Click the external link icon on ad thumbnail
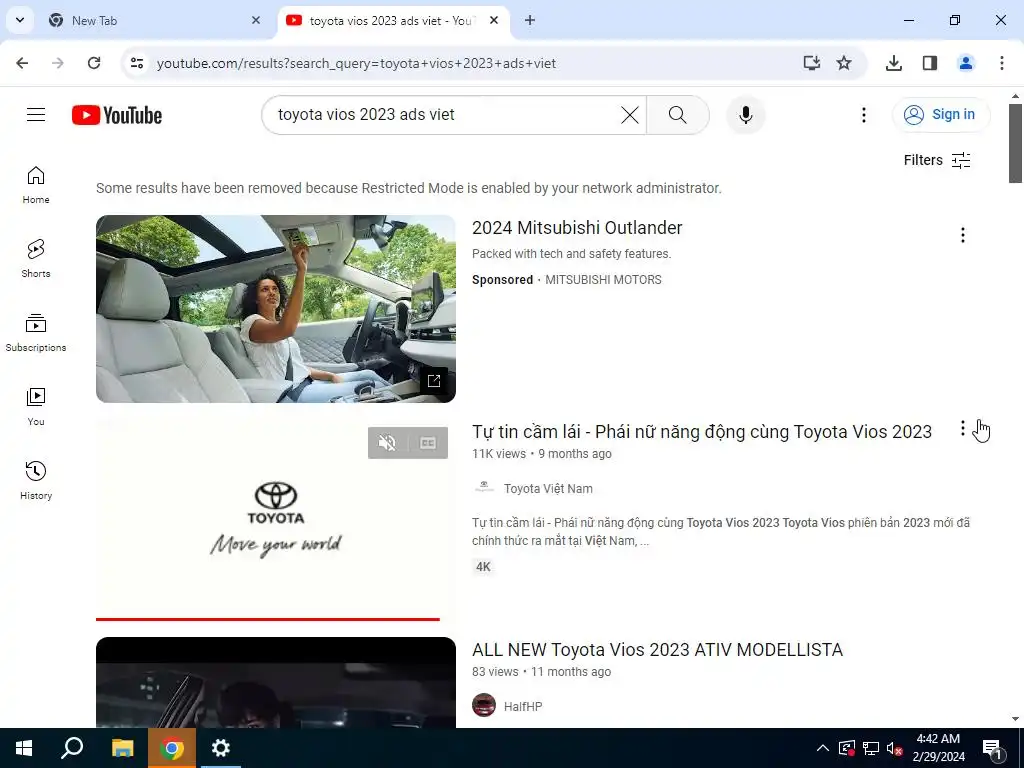This screenshot has height=768, width=1024. point(434,381)
